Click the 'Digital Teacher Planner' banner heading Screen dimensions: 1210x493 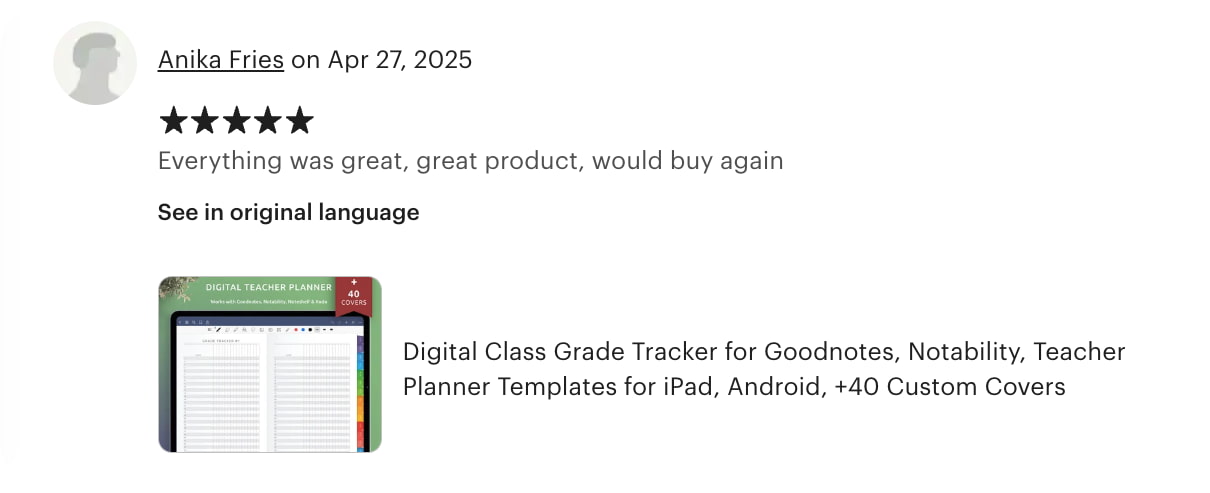pyautogui.click(x=268, y=288)
